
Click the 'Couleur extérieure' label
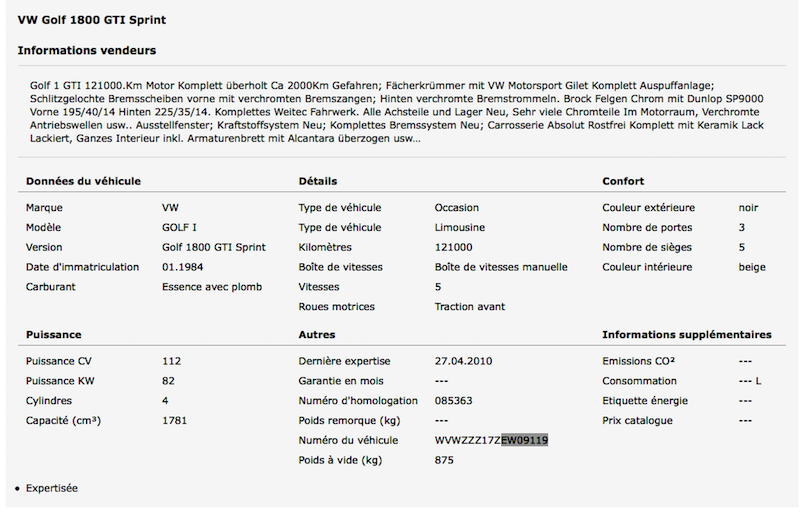[648, 208]
